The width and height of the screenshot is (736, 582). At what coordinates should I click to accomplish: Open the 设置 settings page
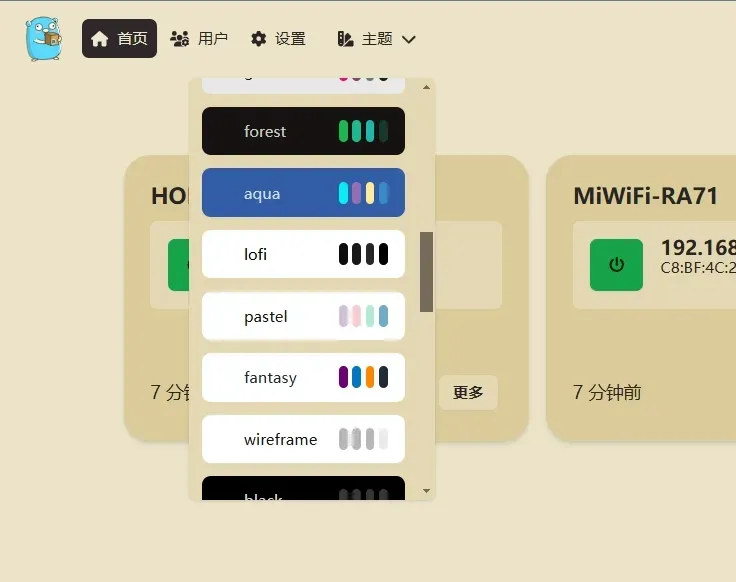[x=278, y=38]
